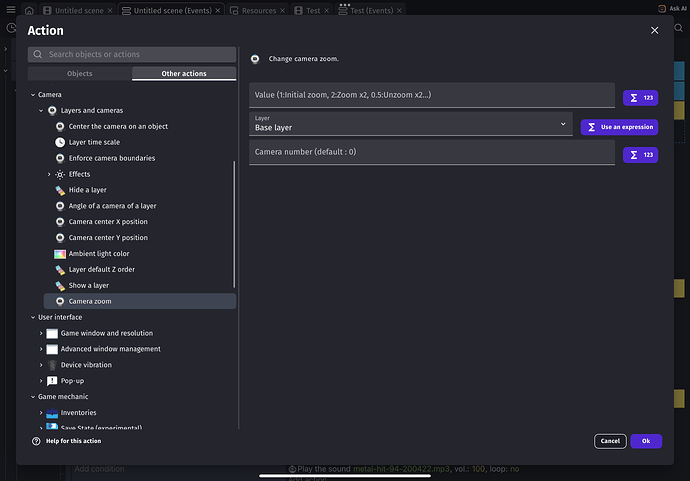Expand Game window and resolution group
Image resolution: width=690 pixels, height=481 pixels.
point(41,333)
